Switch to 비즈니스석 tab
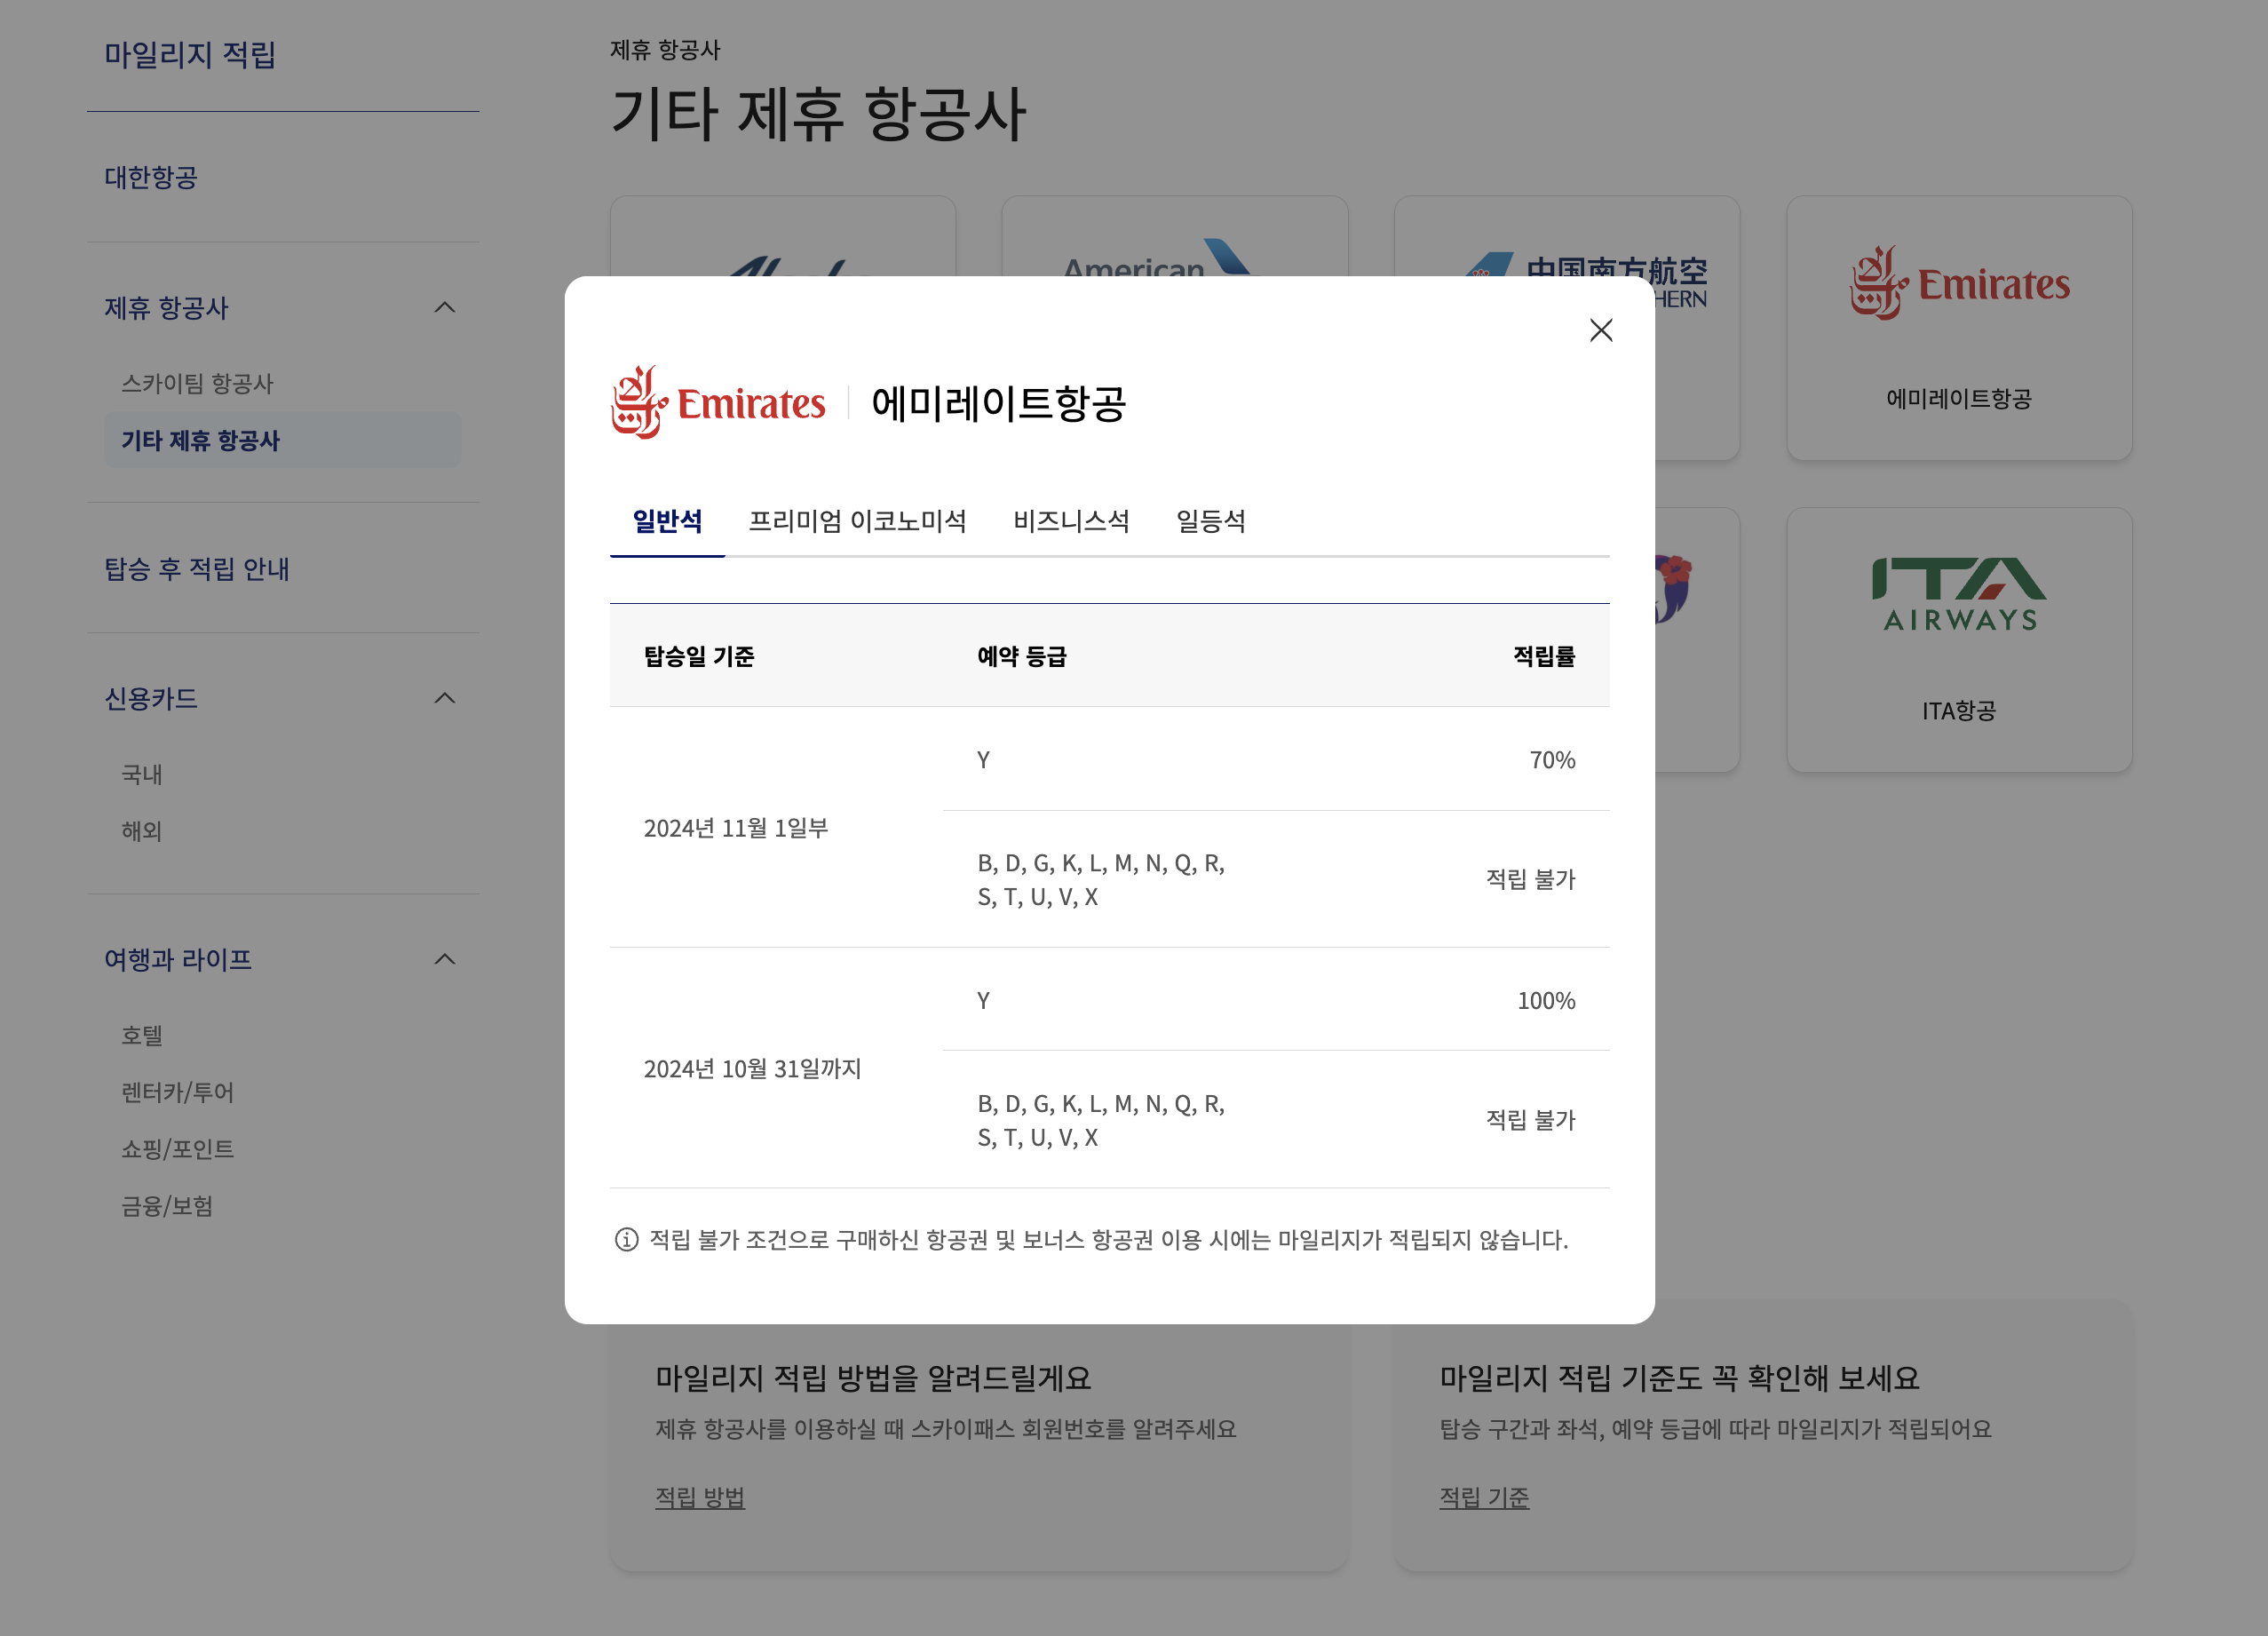The image size is (2268, 1636). pos(1071,521)
